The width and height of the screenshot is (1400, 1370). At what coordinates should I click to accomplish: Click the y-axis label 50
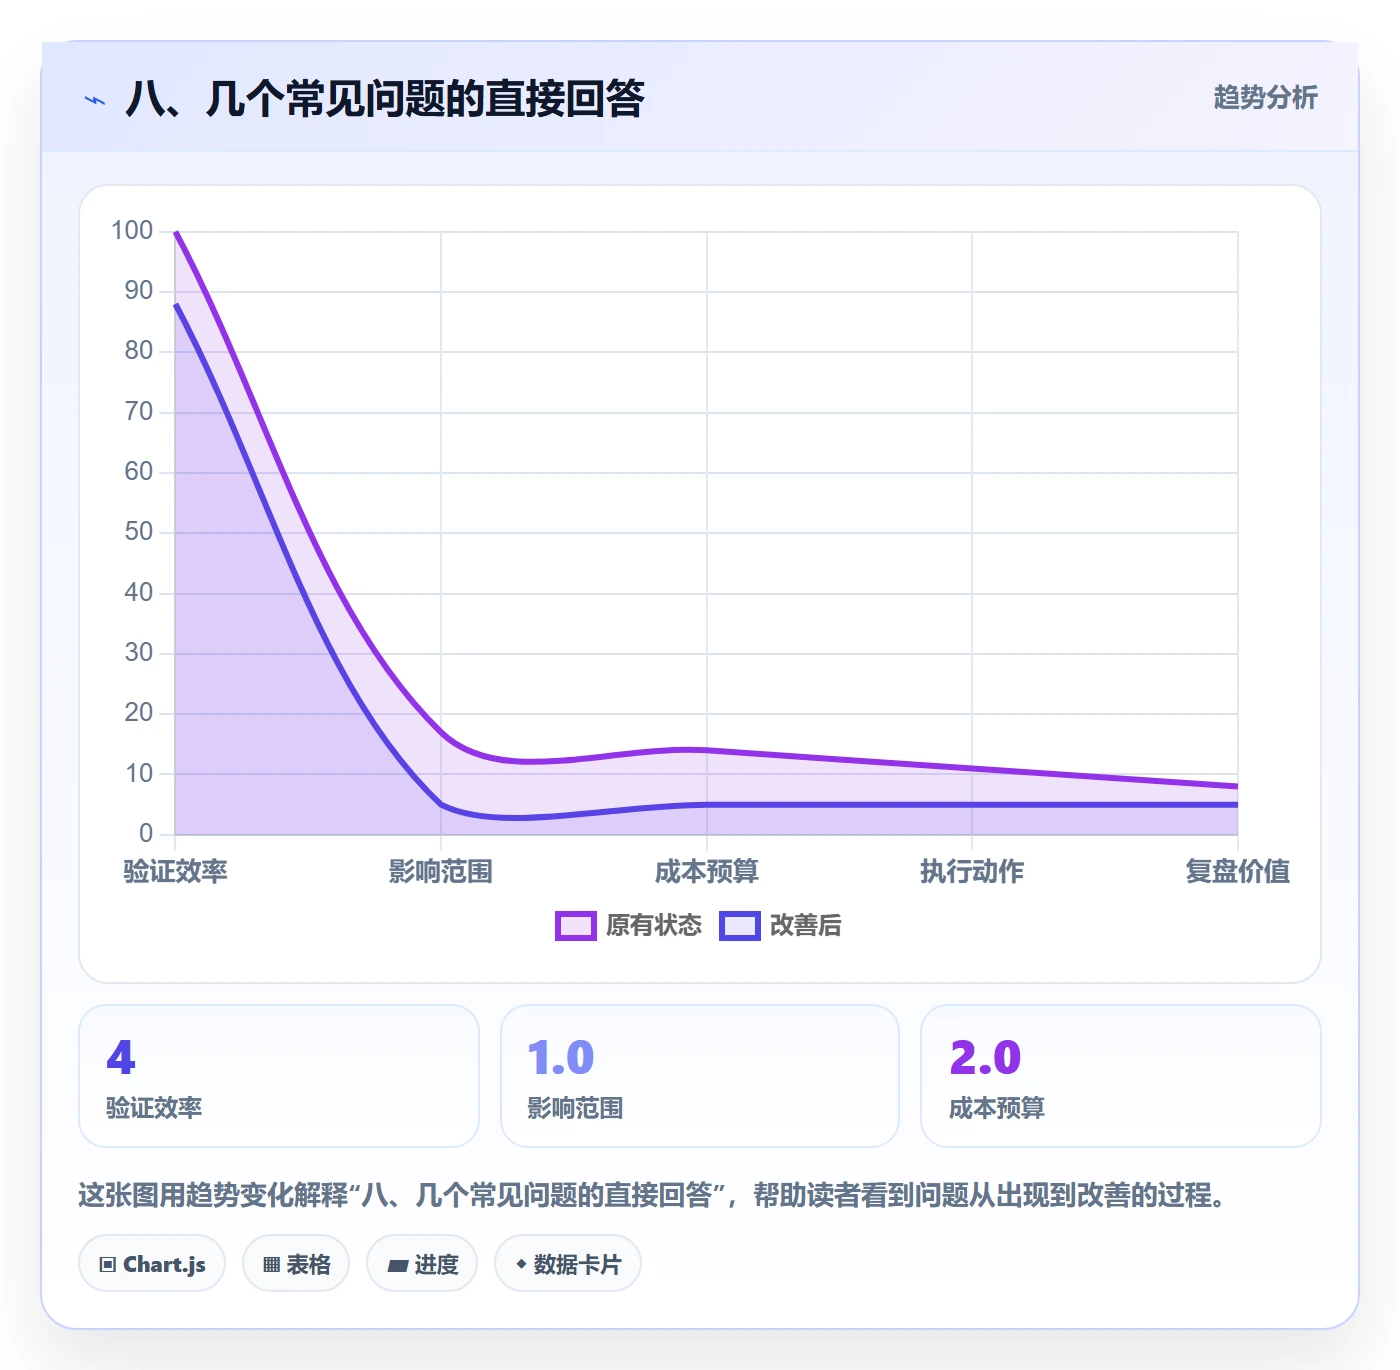[139, 532]
